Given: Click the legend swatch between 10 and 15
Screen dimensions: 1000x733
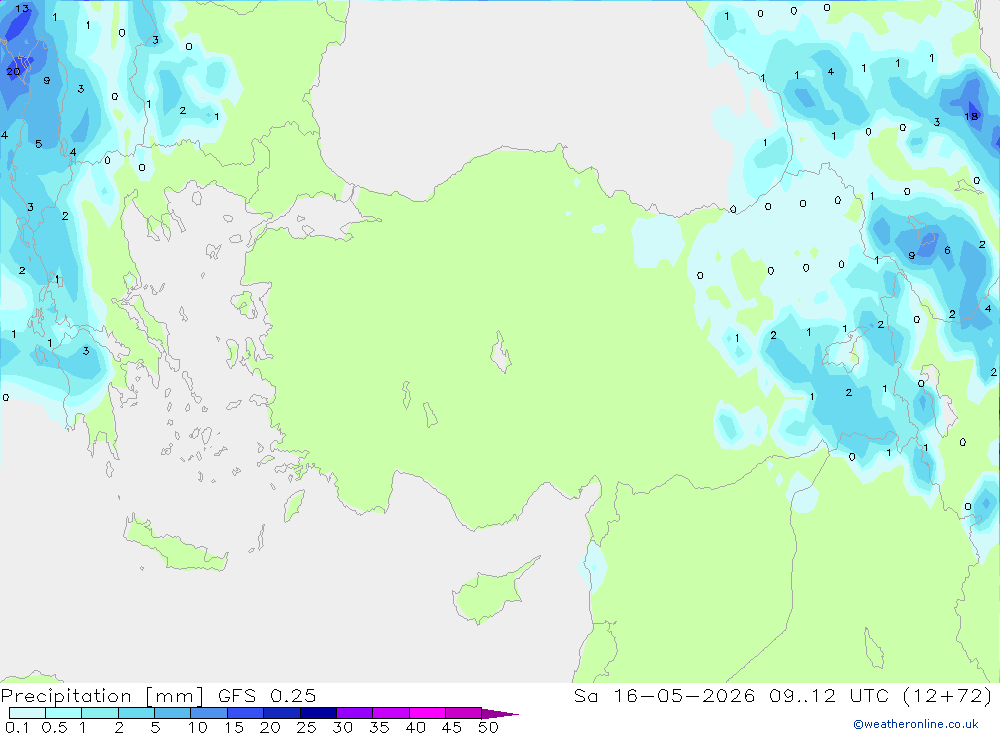Looking at the screenshot, I should tap(209, 713).
